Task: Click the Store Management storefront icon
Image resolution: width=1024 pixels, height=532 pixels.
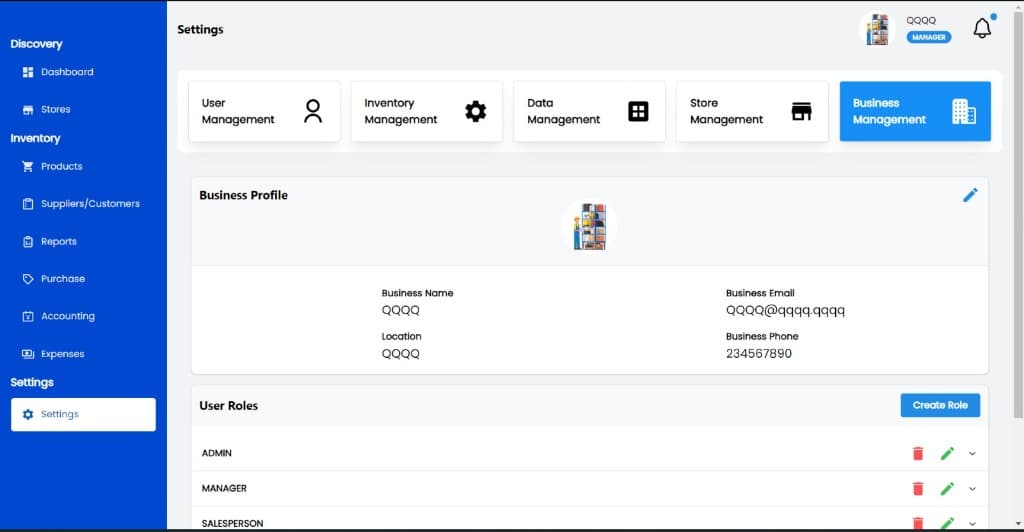Action: coord(801,111)
